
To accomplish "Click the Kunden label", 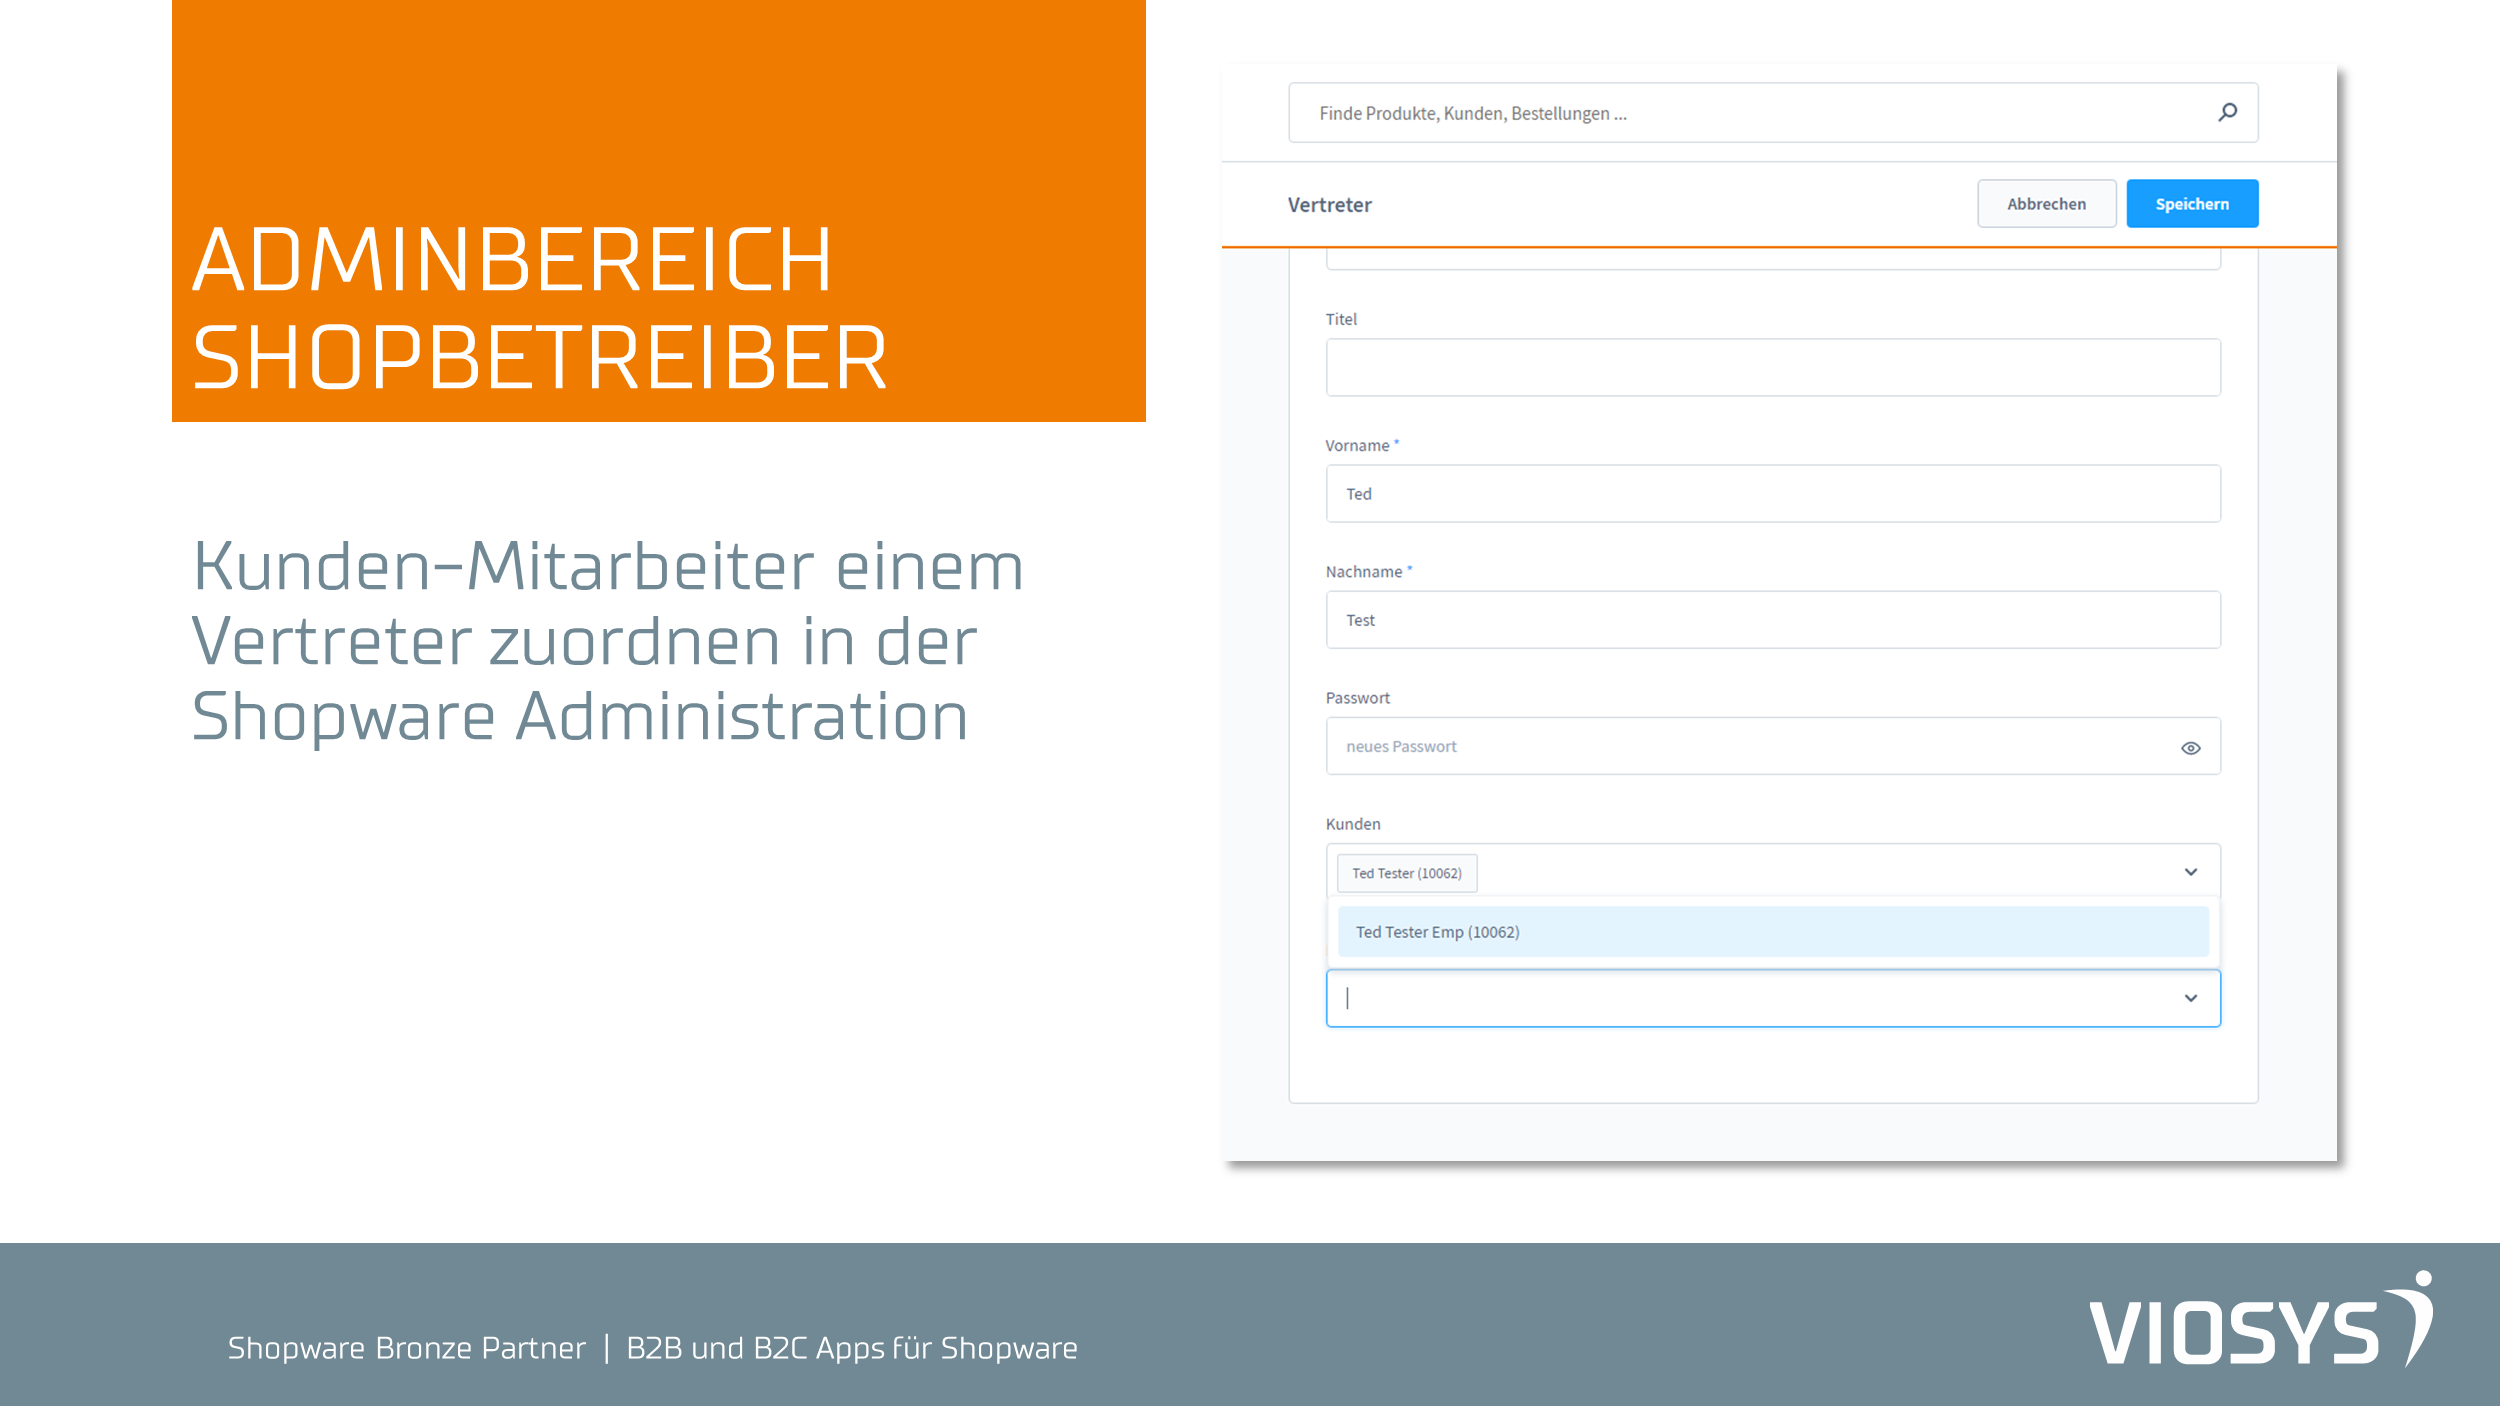I will [1352, 824].
